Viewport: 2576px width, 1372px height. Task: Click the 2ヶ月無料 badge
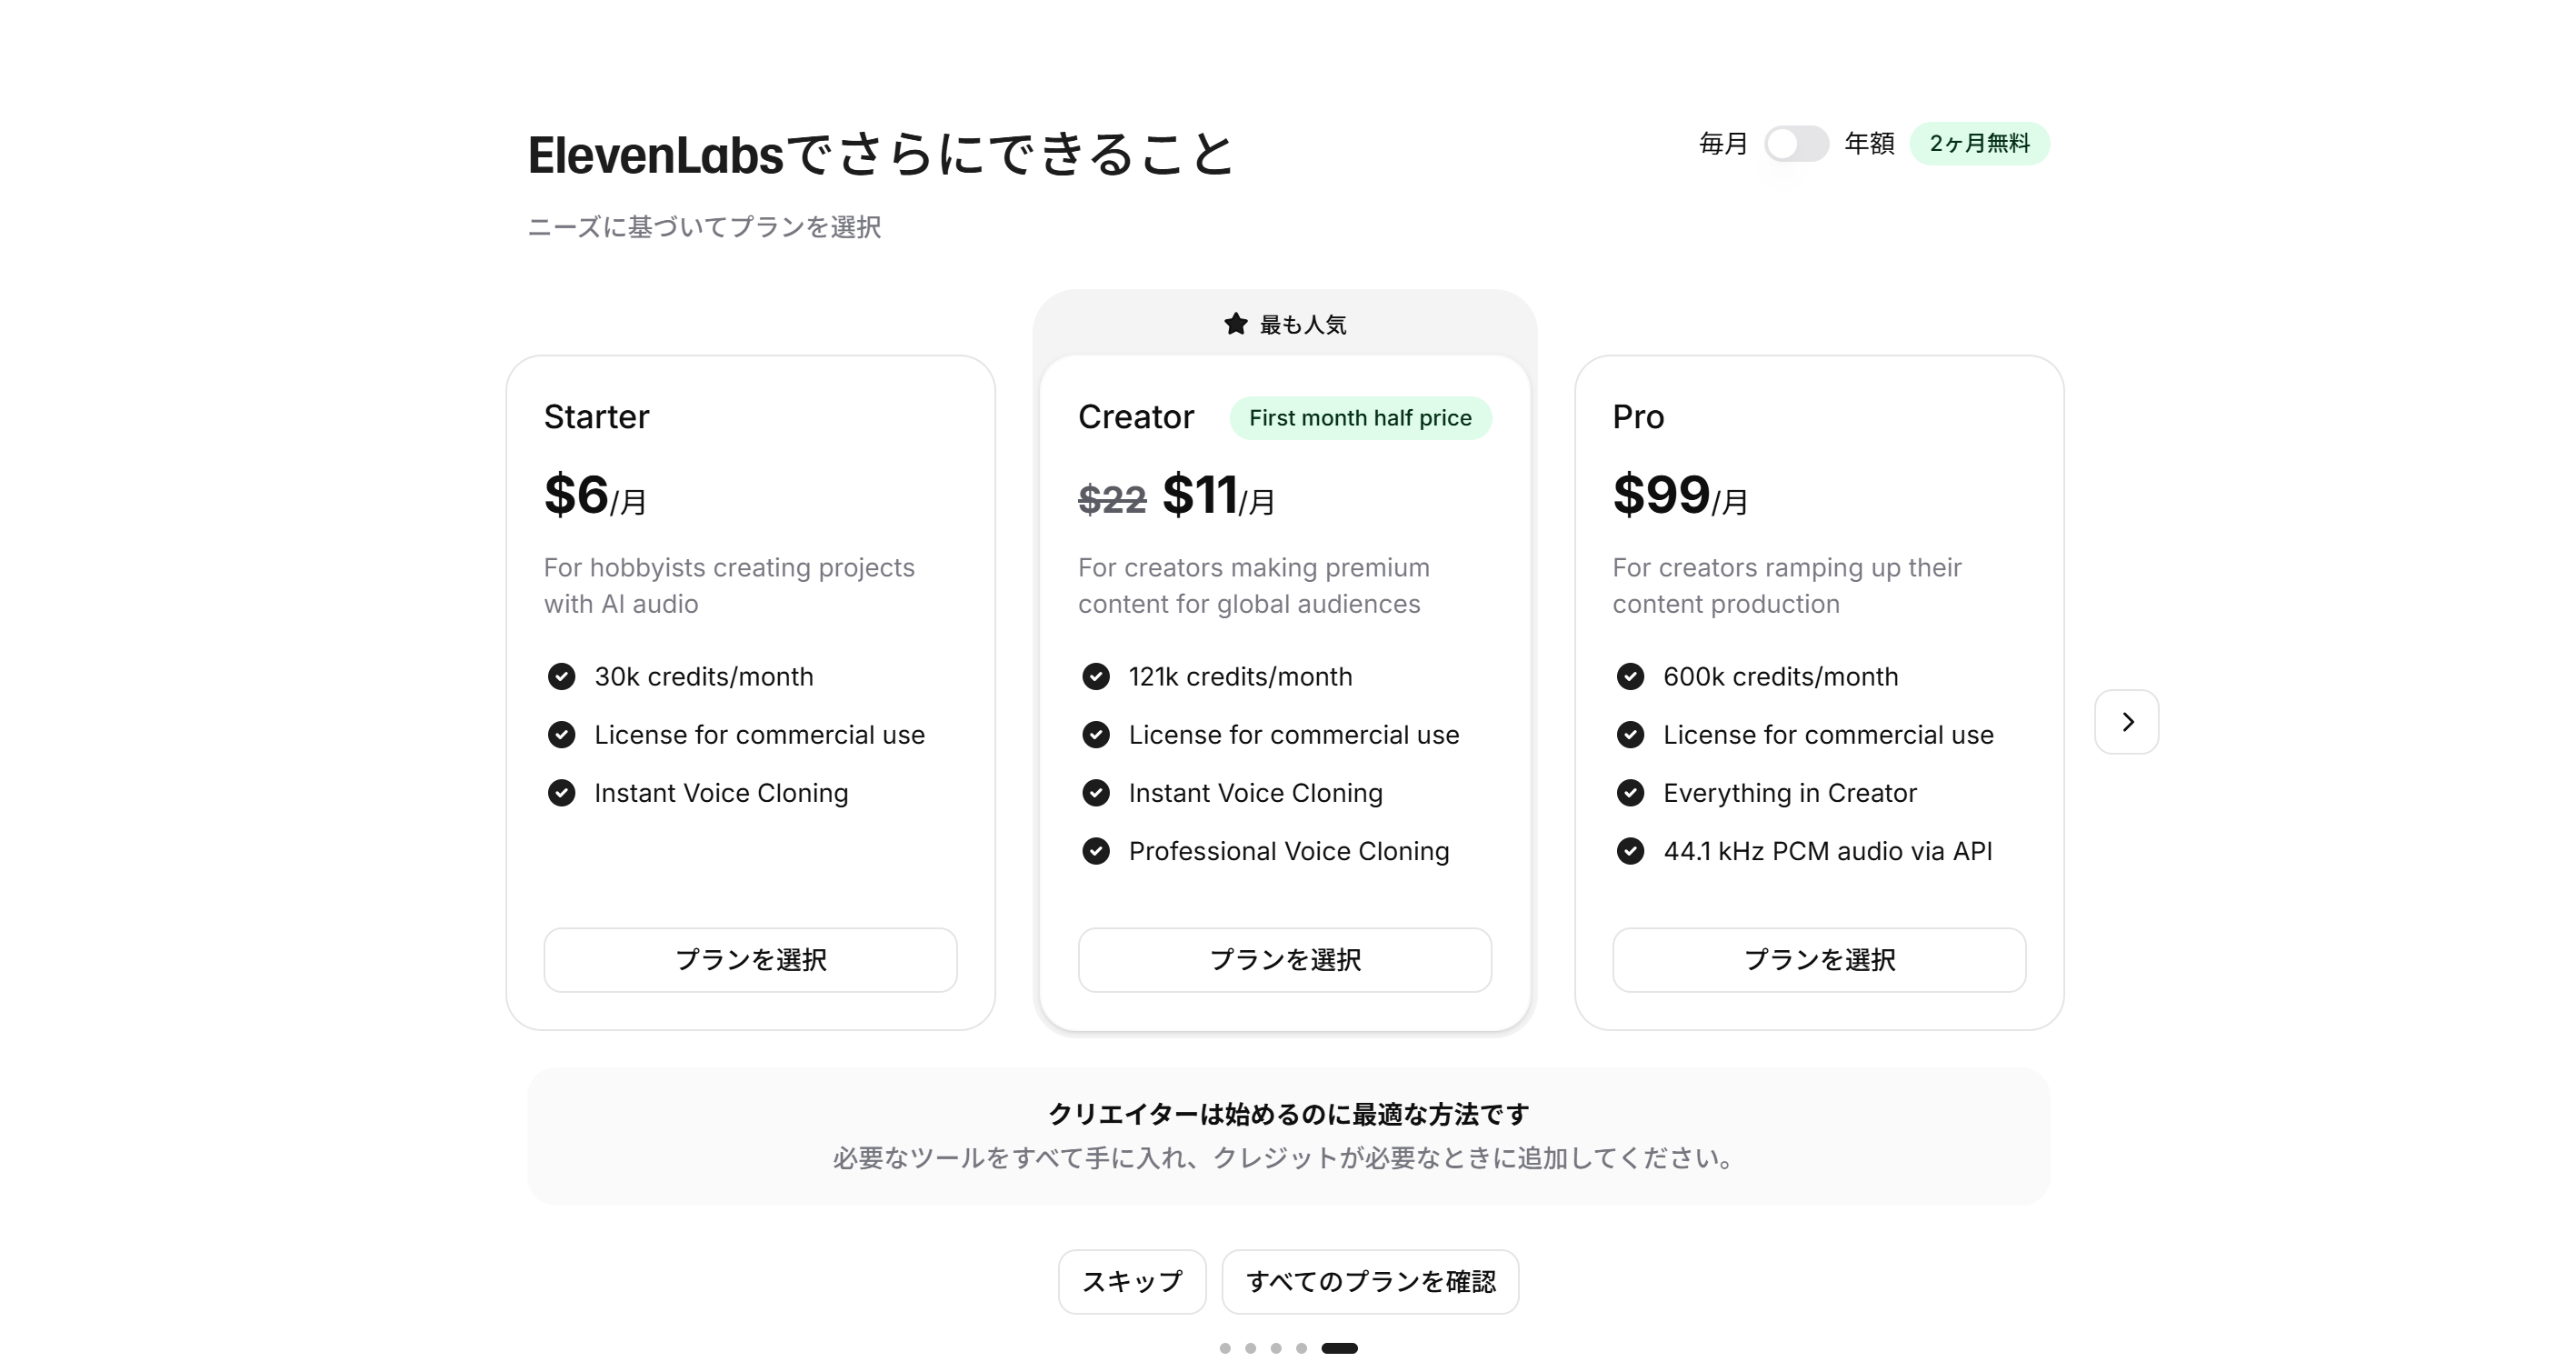(1979, 143)
